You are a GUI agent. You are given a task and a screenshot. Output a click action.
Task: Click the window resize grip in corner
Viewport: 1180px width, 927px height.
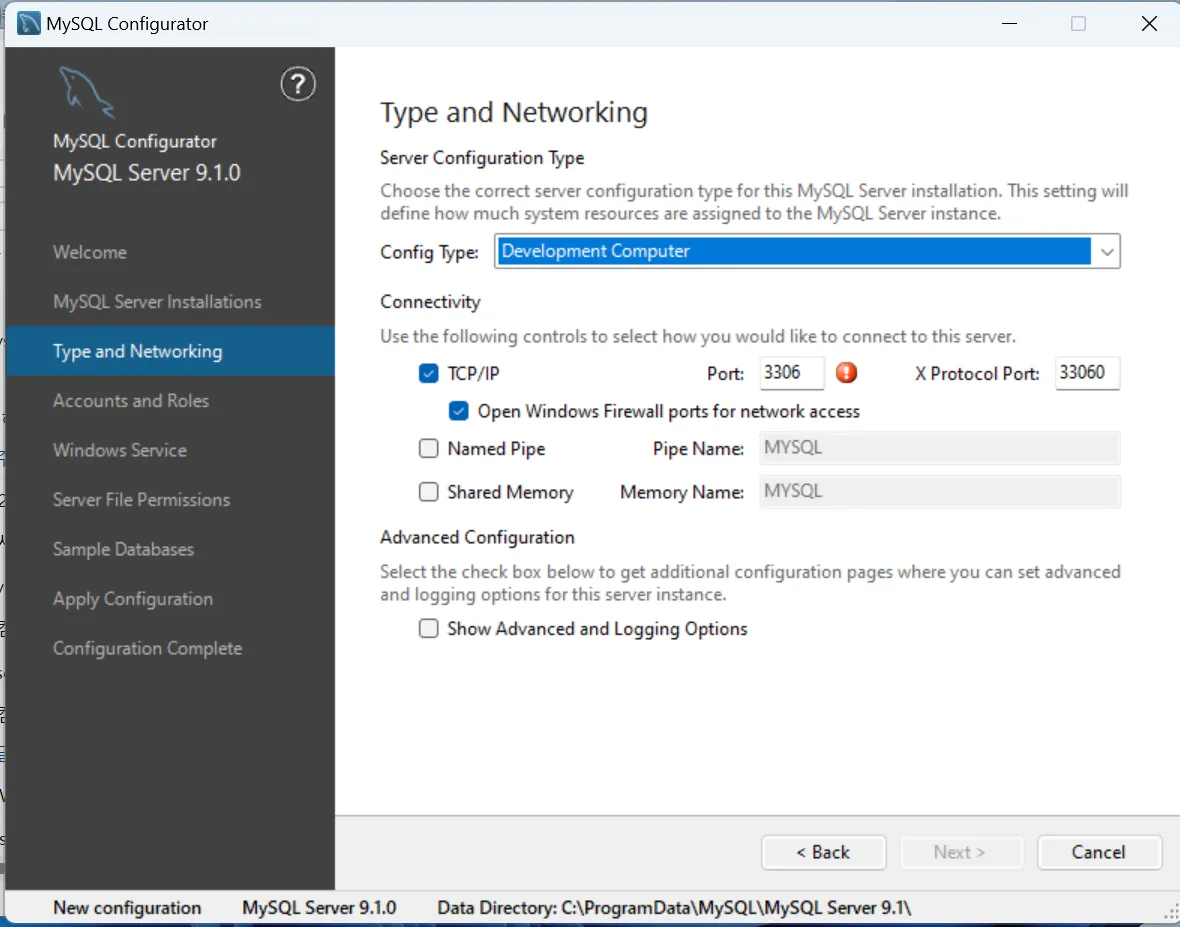1171,913
